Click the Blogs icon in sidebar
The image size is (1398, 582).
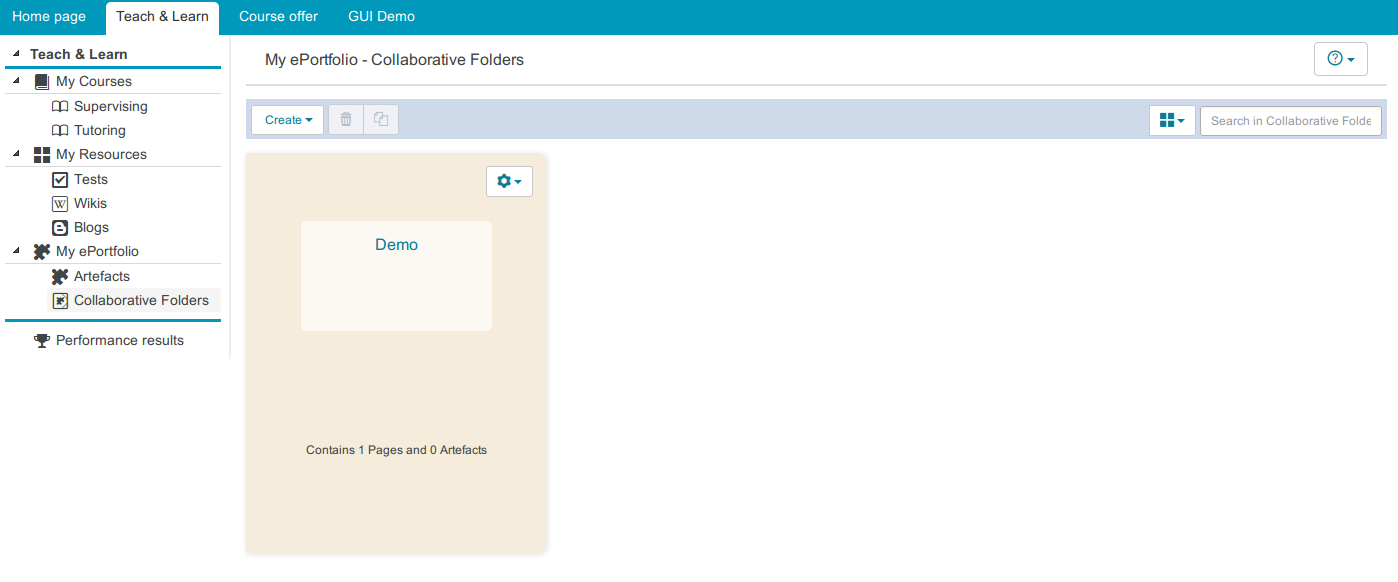(60, 228)
